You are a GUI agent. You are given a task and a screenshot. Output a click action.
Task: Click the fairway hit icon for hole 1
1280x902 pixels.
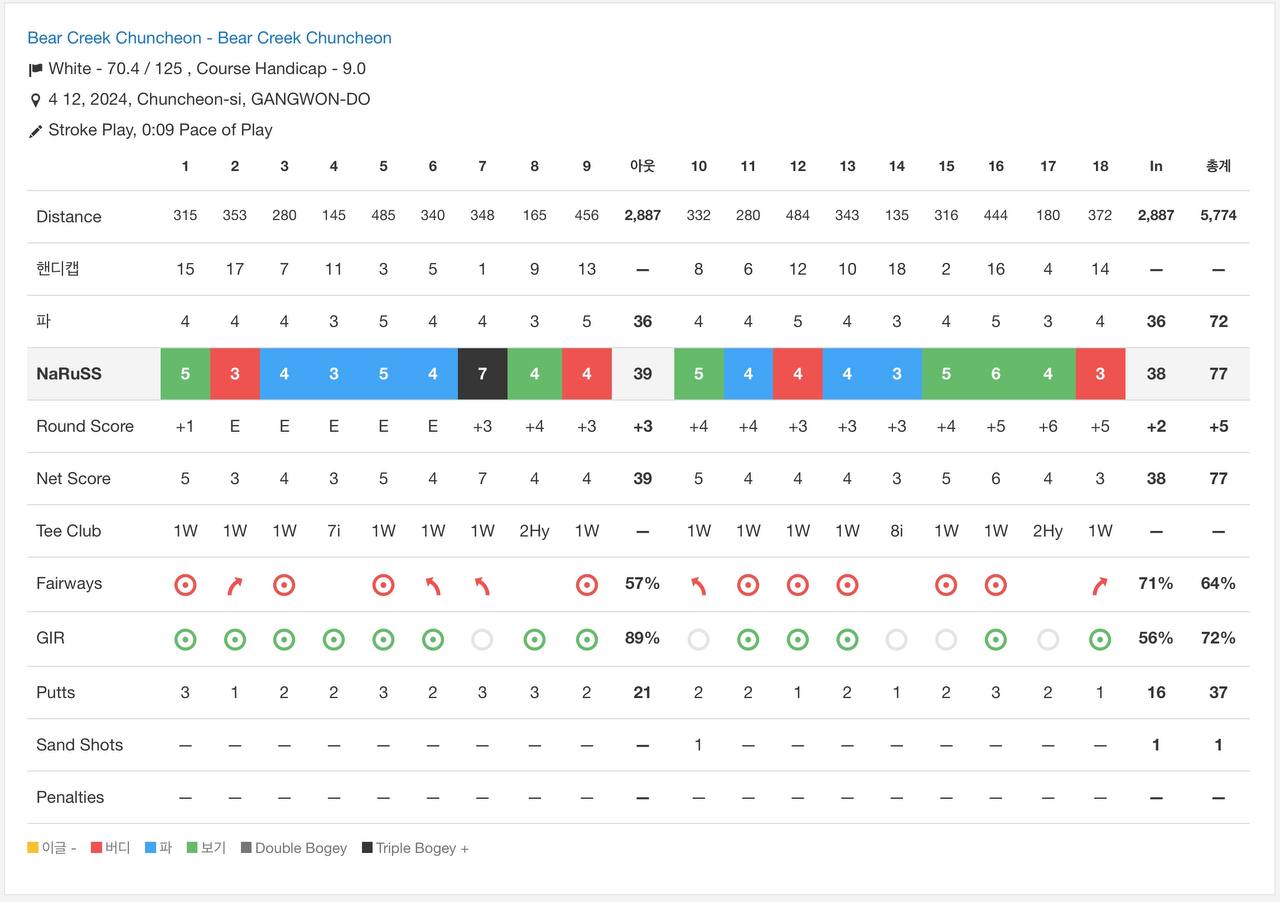[x=185, y=584]
